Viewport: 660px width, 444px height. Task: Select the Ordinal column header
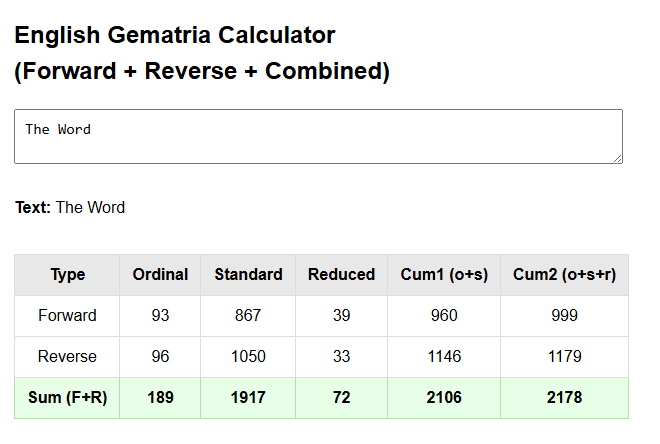click(x=160, y=274)
